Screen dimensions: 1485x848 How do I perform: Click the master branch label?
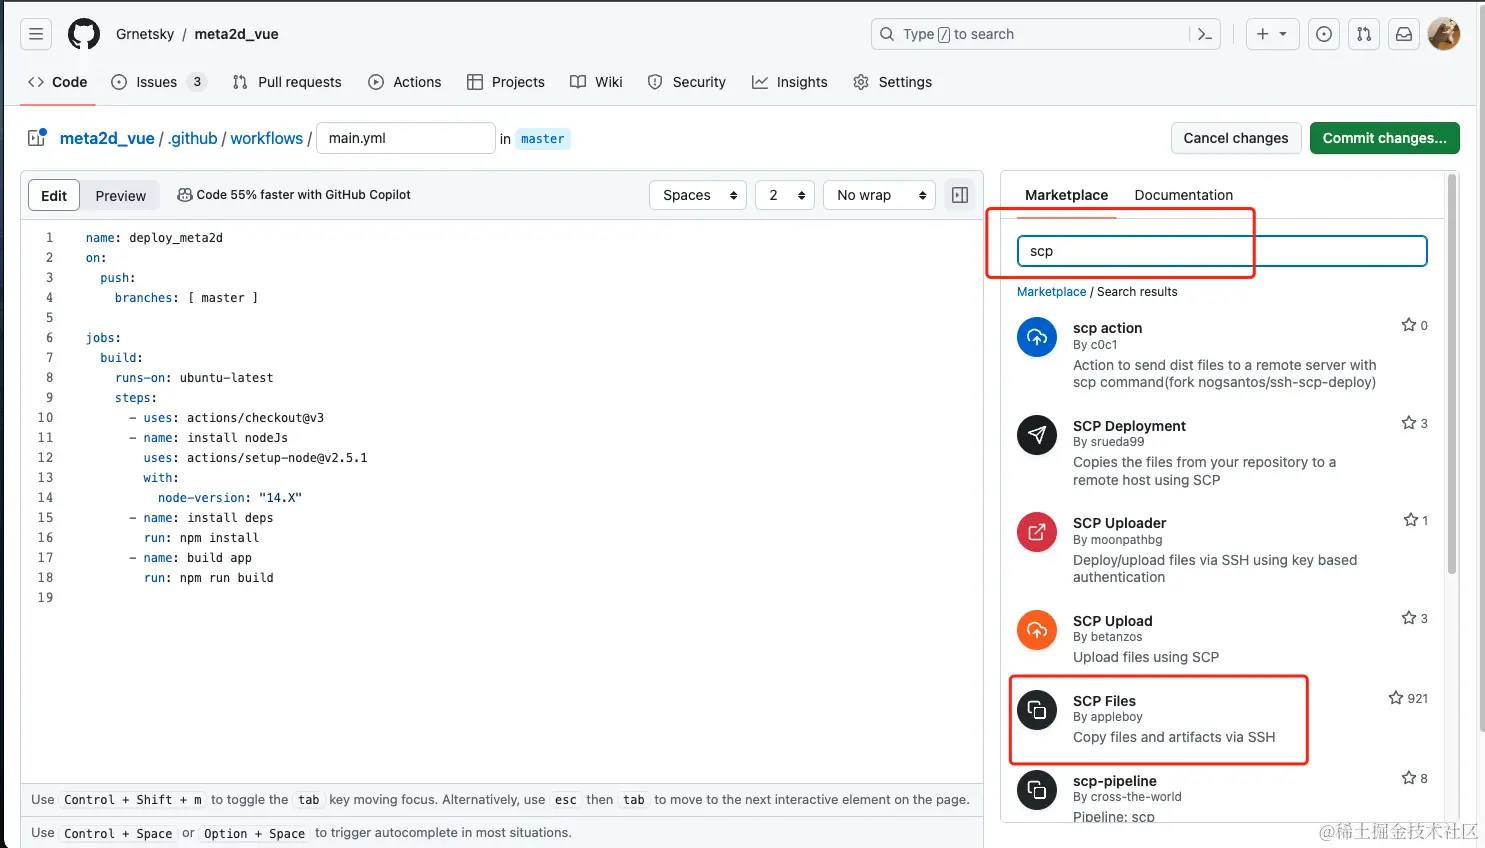(x=543, y=139)
